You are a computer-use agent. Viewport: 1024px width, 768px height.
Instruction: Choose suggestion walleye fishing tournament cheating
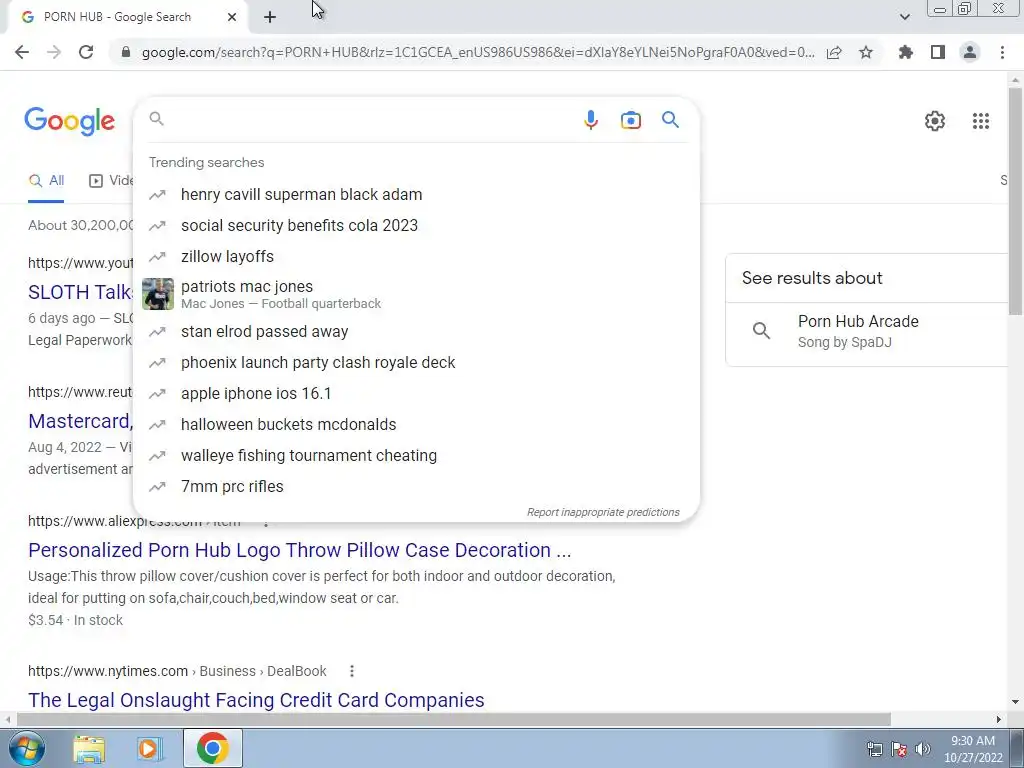[416, 456]
